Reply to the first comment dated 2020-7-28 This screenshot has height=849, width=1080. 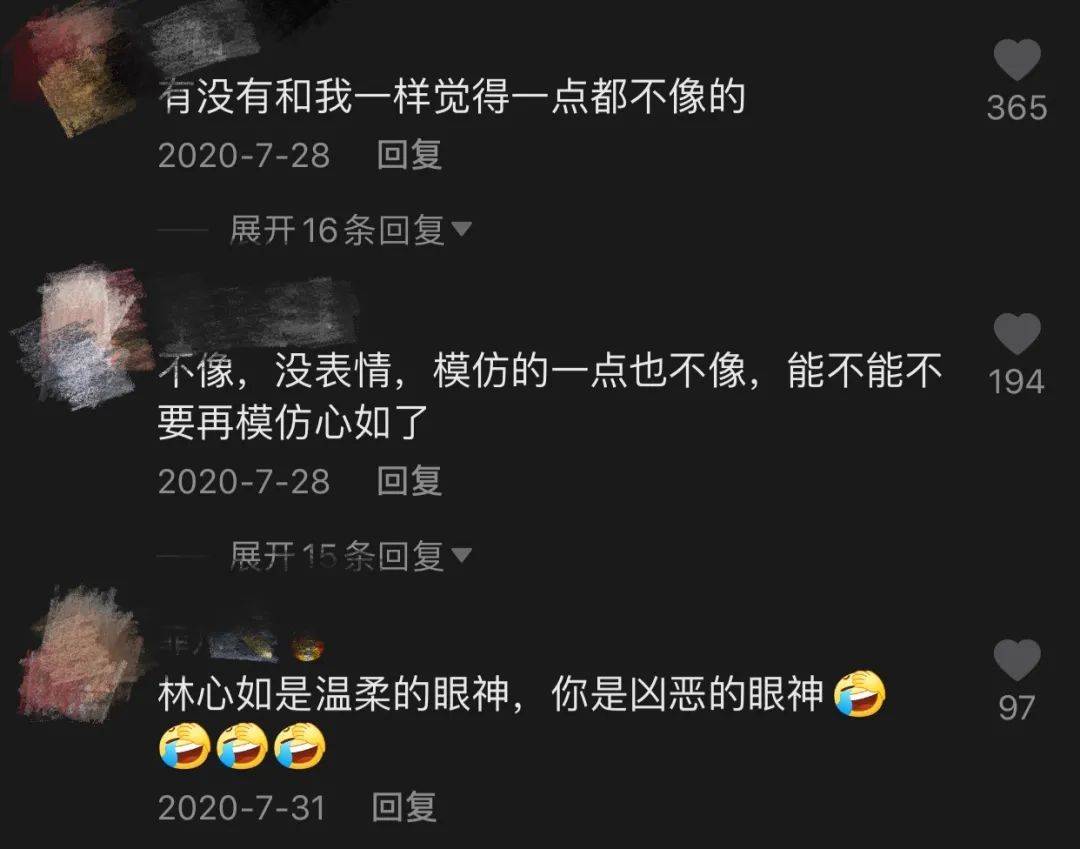(x=409, y=154)
